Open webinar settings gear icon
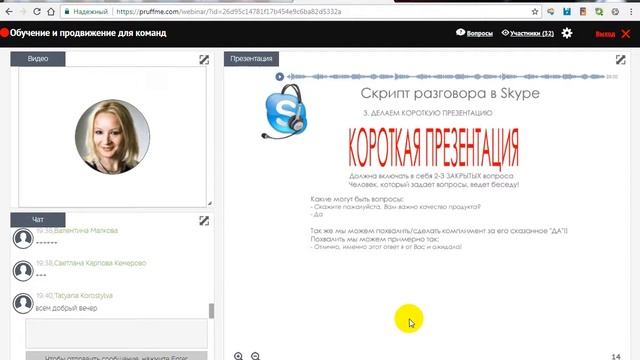The height and width of the screenshot is (360, 640). [567, 33]
